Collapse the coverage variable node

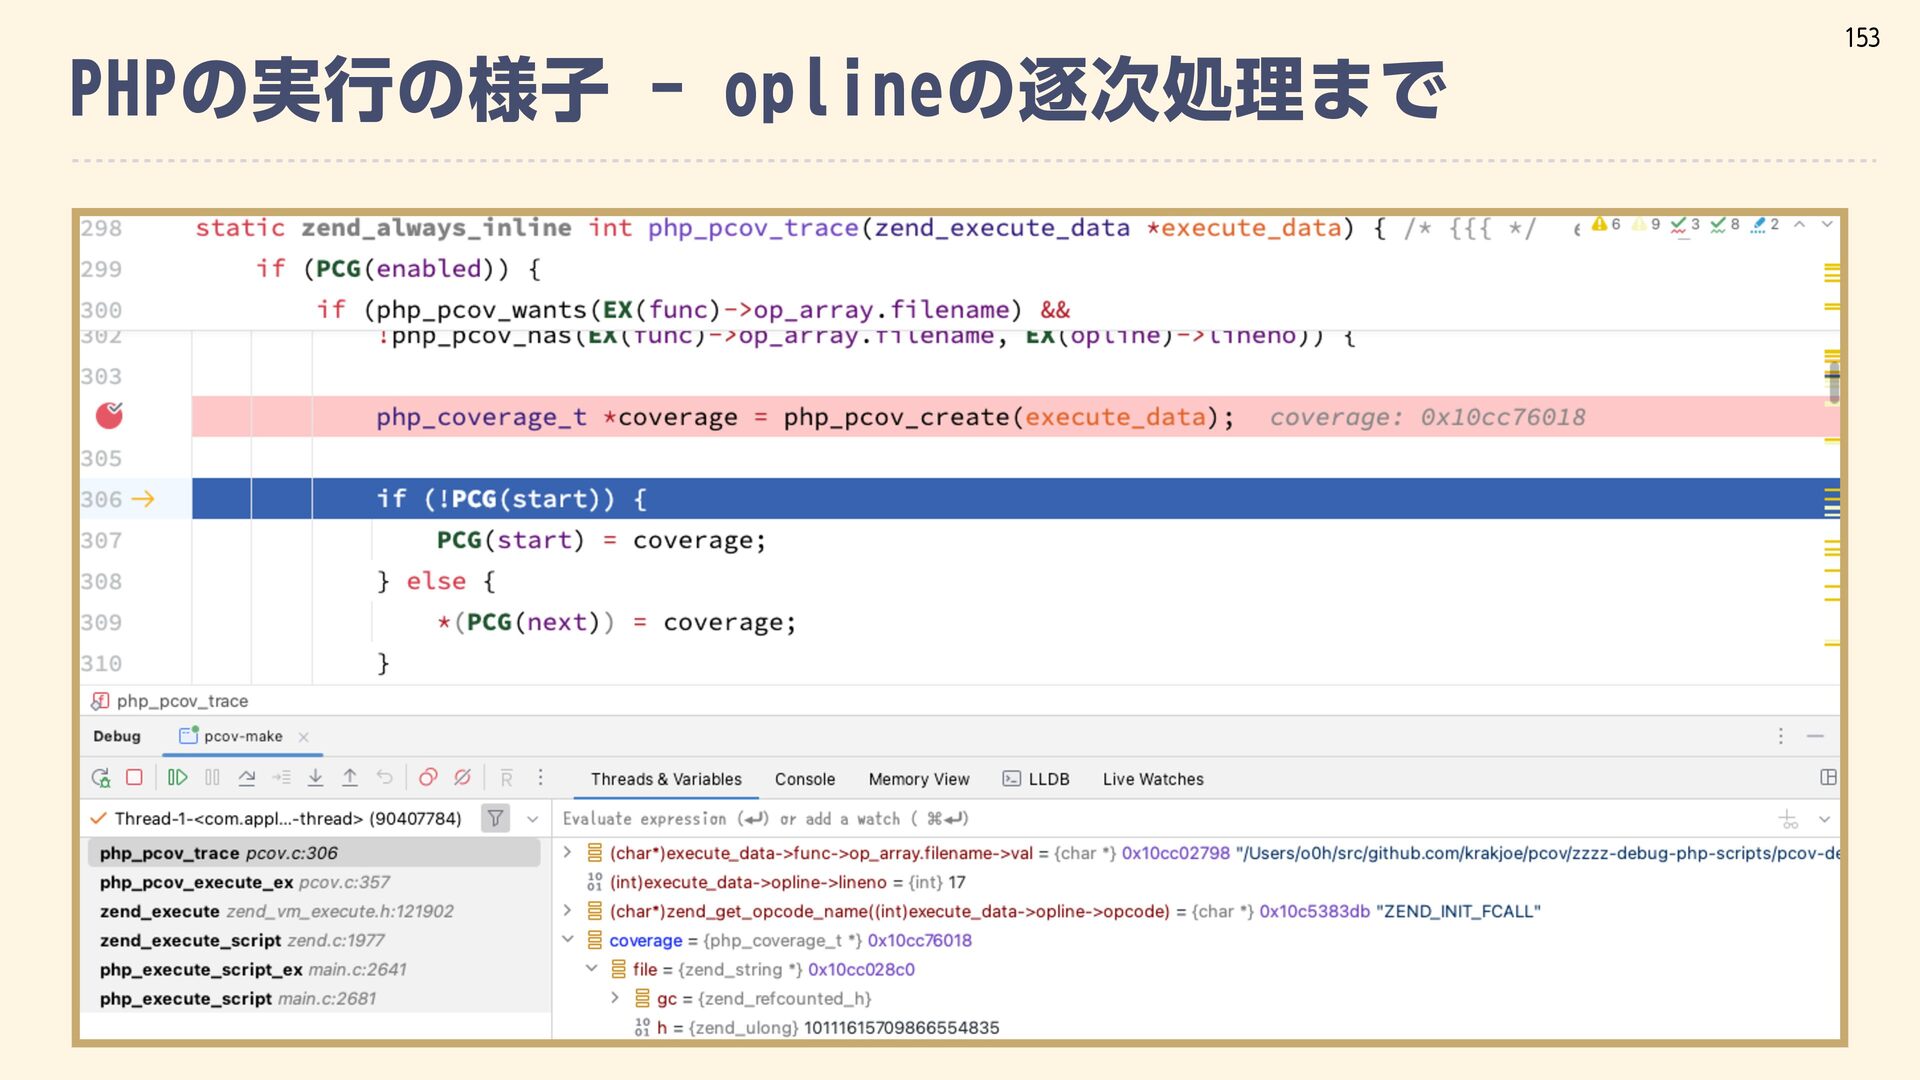pyautogui.click(x=567, y=940)
